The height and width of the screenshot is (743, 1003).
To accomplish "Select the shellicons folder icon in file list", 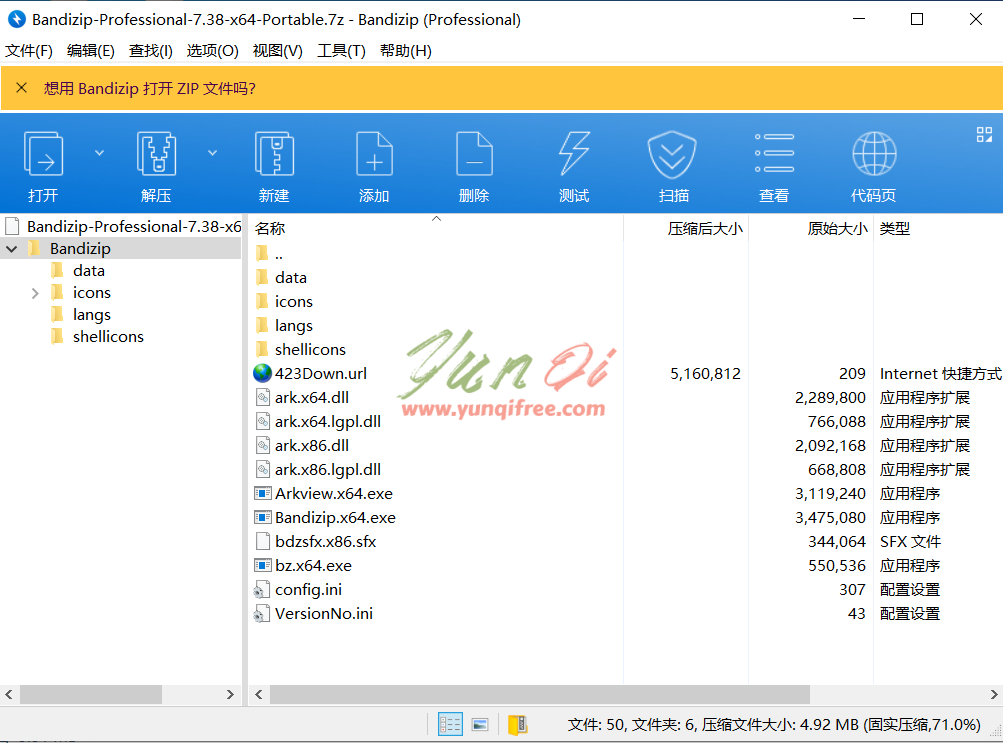I will pos(262,349).
